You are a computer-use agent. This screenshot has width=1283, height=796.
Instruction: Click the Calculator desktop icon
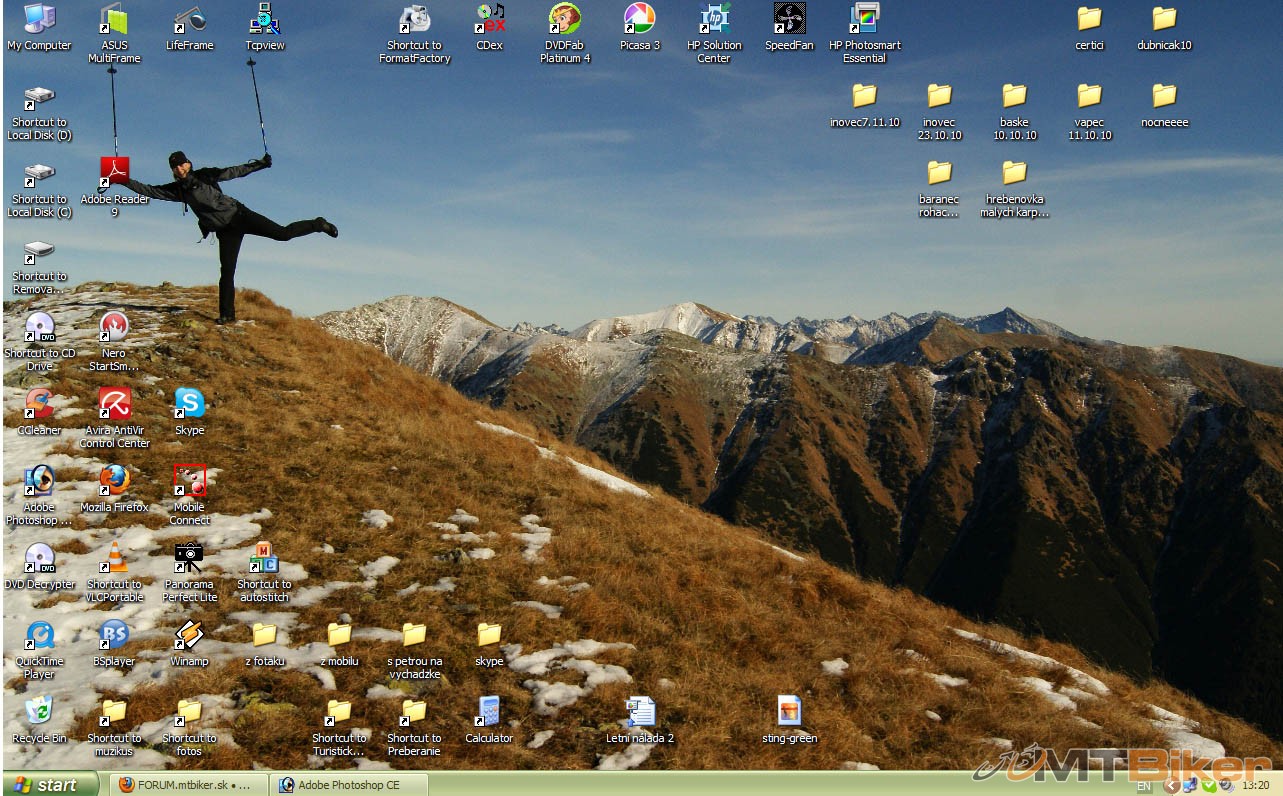pos(488,712)
